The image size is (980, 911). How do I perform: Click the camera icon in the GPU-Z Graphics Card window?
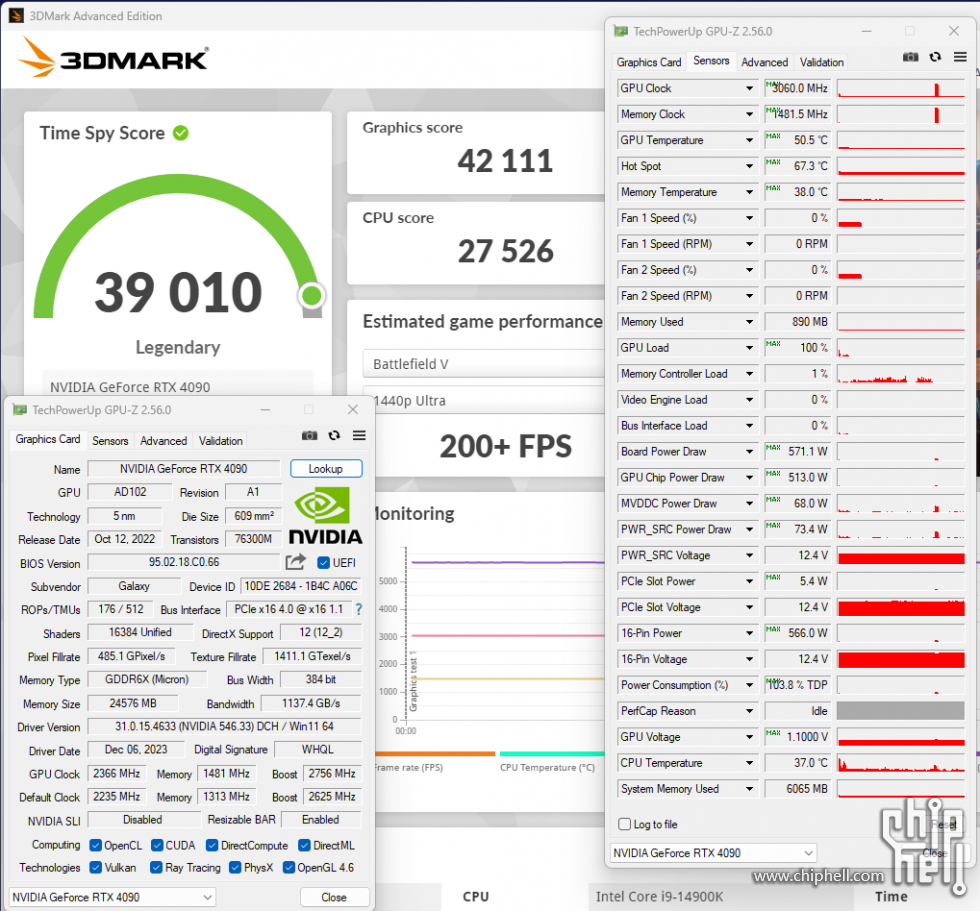309,436
